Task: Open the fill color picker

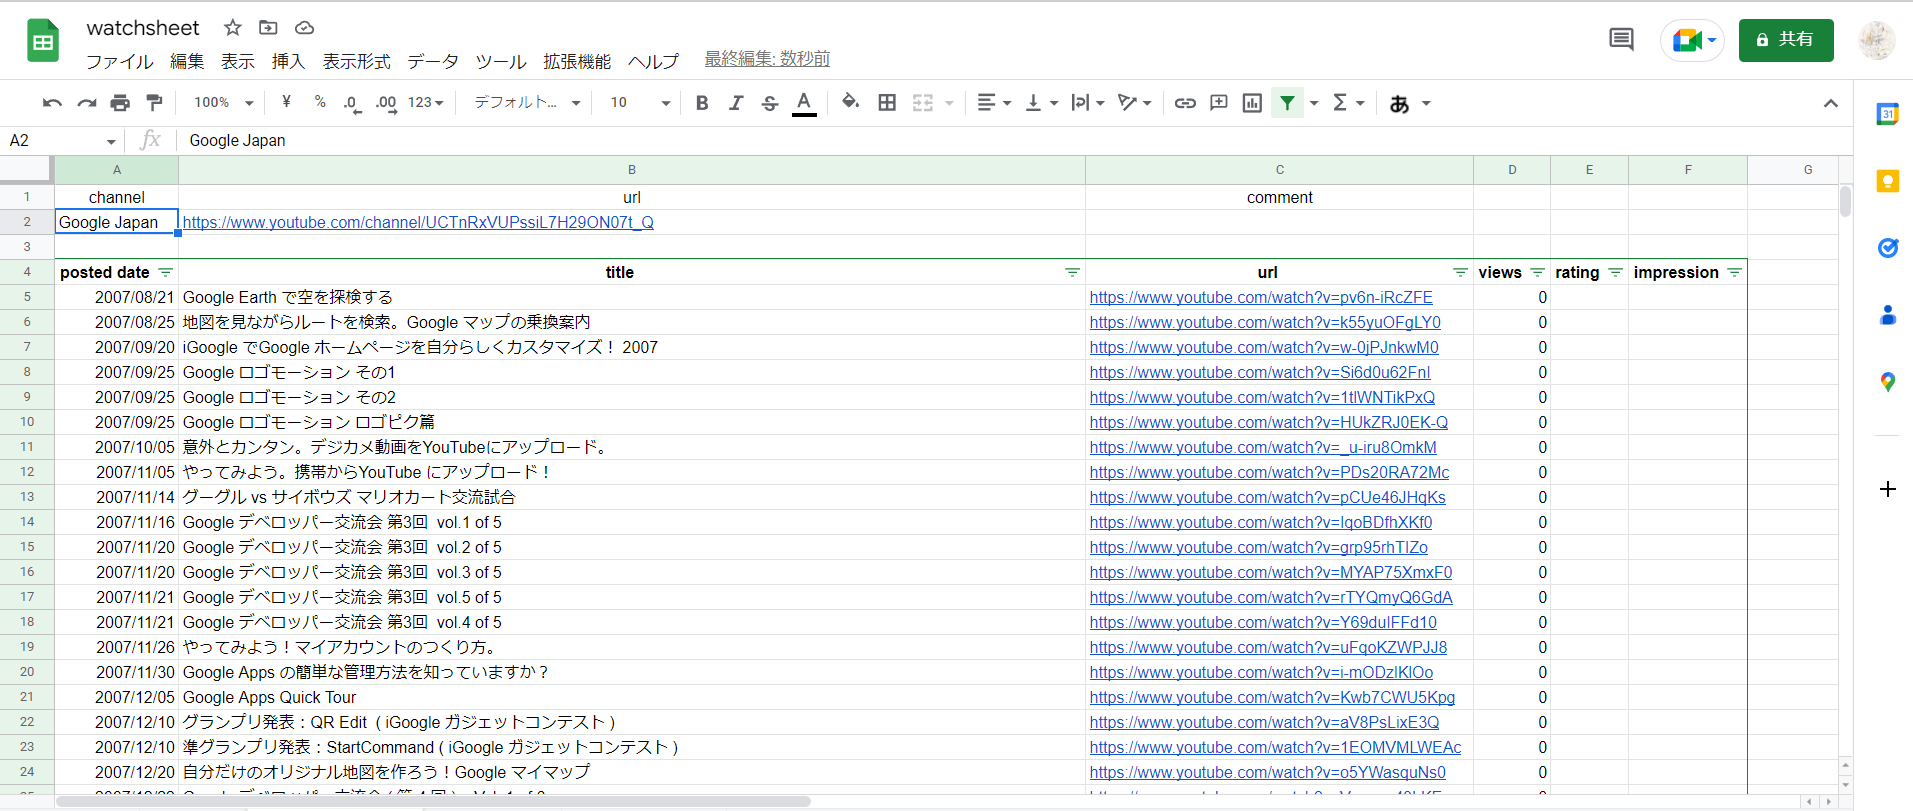Action: pyautogui.click(x=850, y=102)
